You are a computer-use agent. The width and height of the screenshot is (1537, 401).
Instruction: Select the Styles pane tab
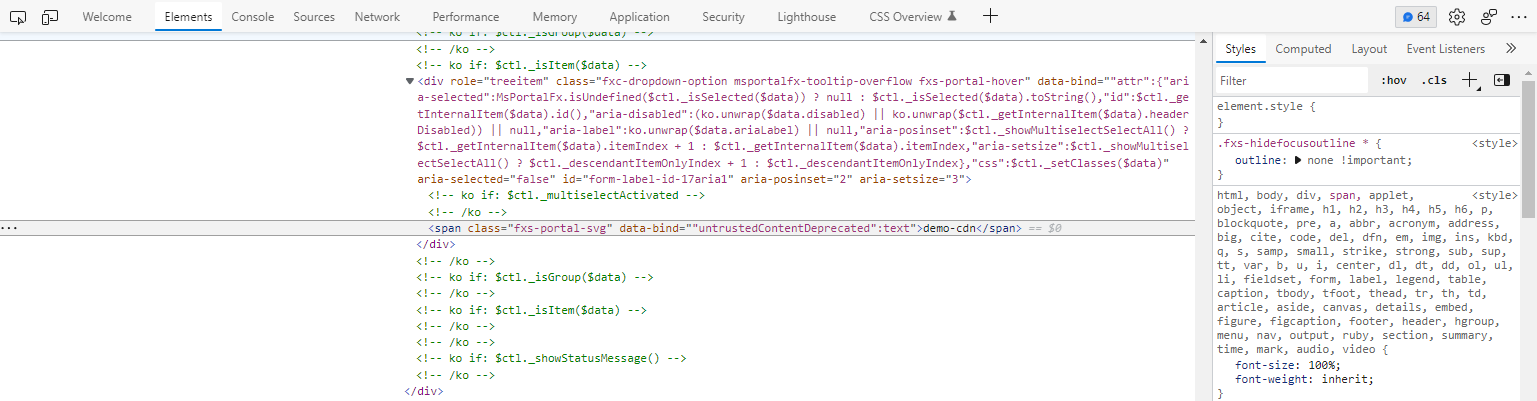1240,49
